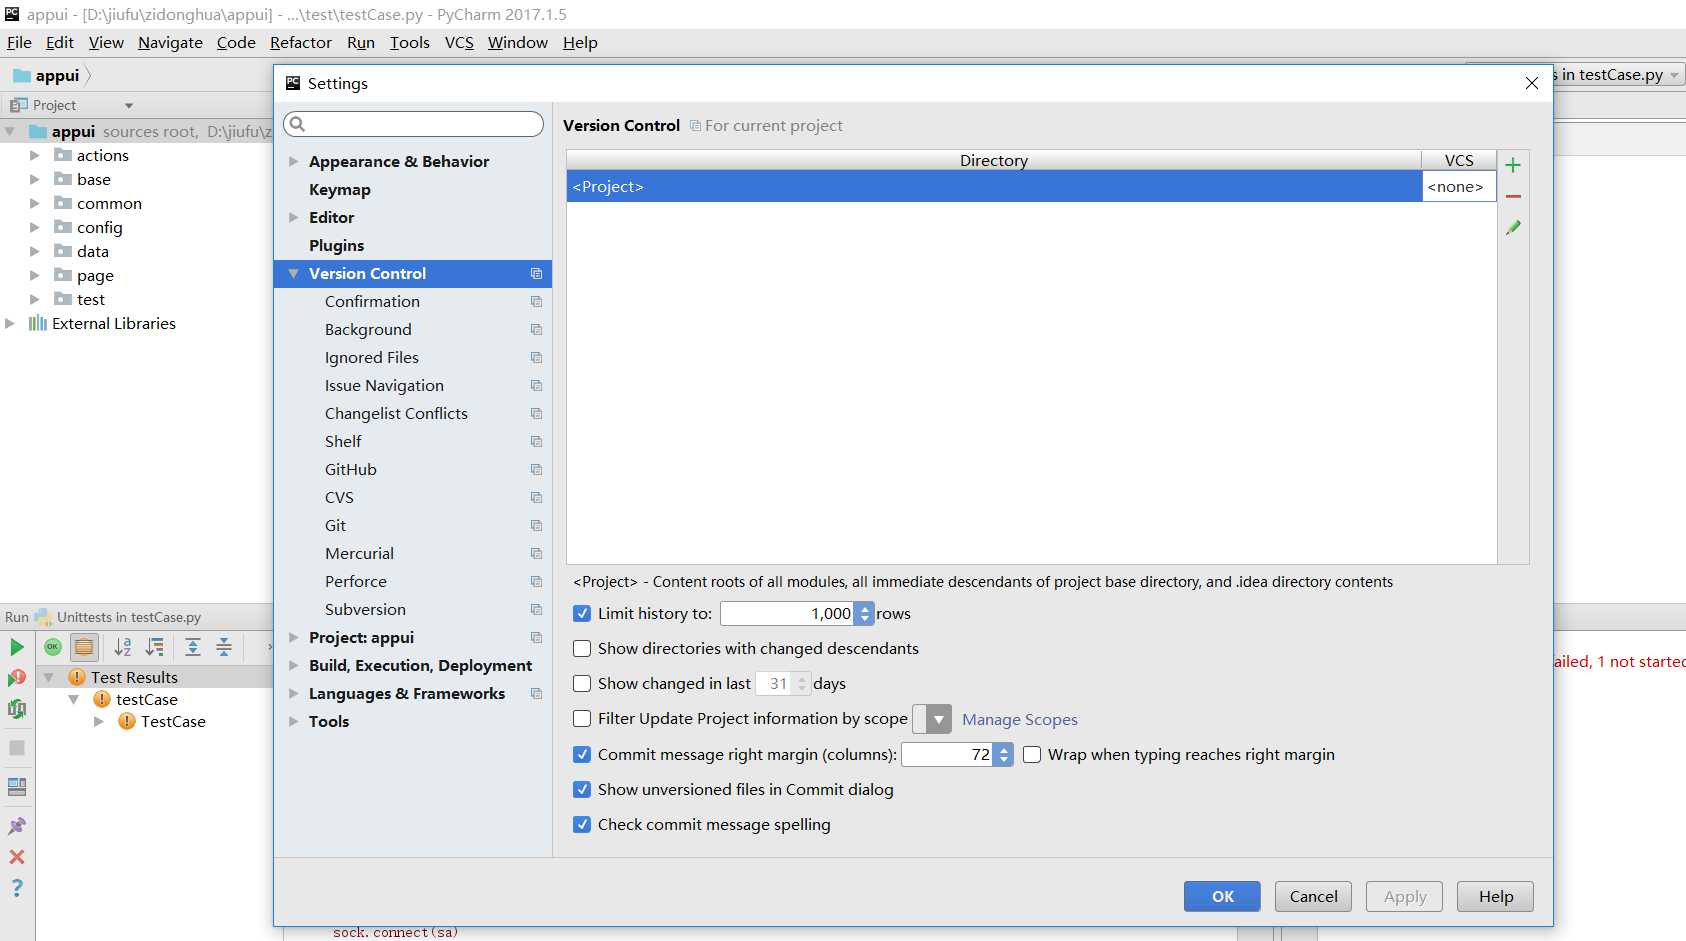Click the icon beside Languages & Frameworks

(x=536, y=693)
